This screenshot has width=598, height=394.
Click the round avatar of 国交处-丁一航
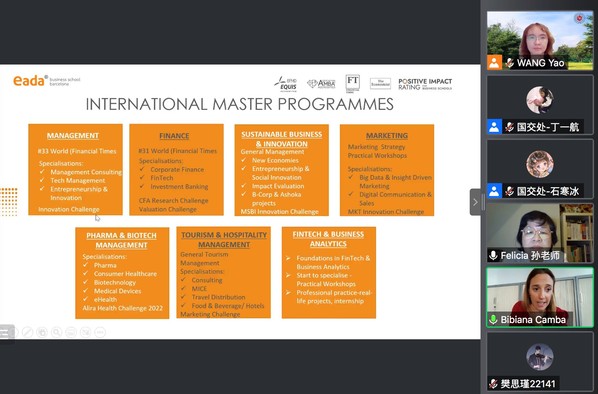[x=540, y=100]
